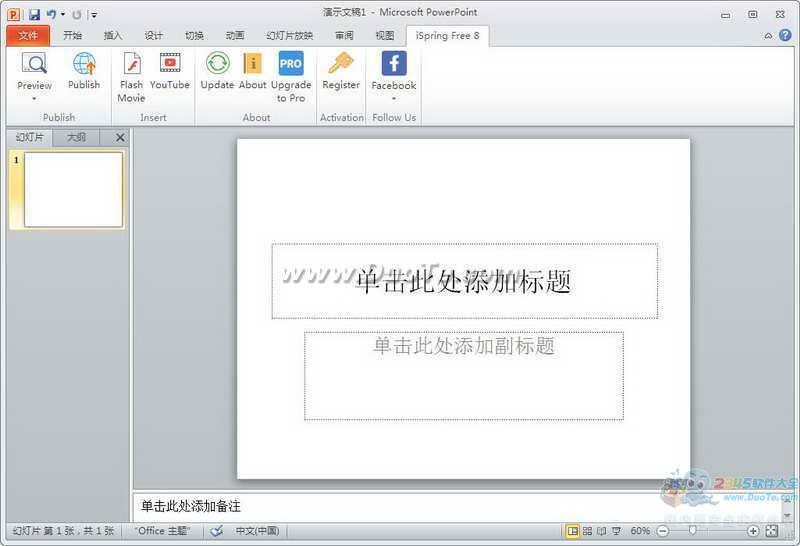The height and width of the screenshot is (546, 800).
Task: Open the 文件 File tab
Action: tap(28, 35)
